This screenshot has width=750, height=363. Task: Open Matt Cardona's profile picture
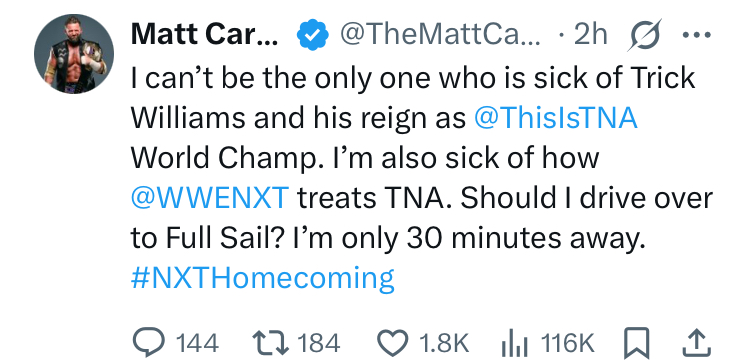coord(74,54)
